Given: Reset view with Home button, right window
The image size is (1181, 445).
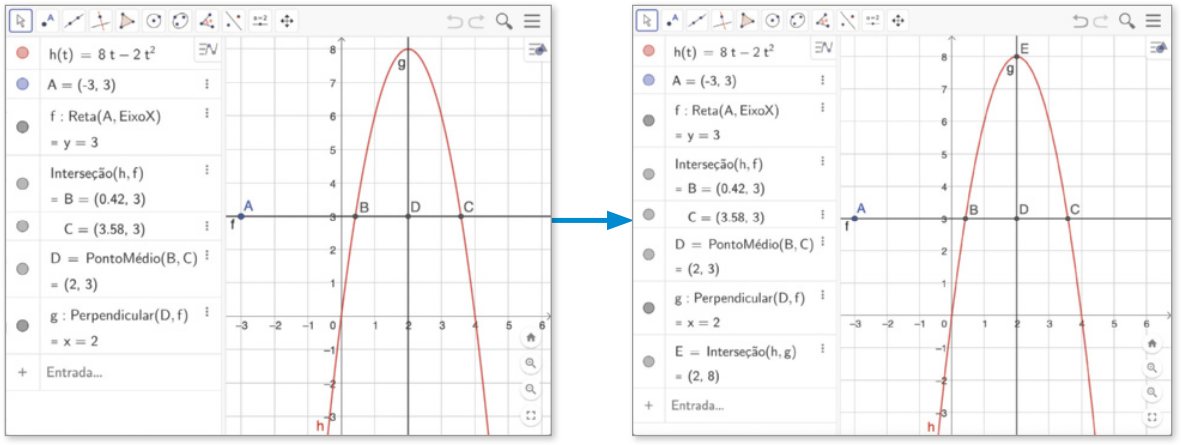Looking at the screenshot, I should pyautogui.click(x=1152, y=343).
